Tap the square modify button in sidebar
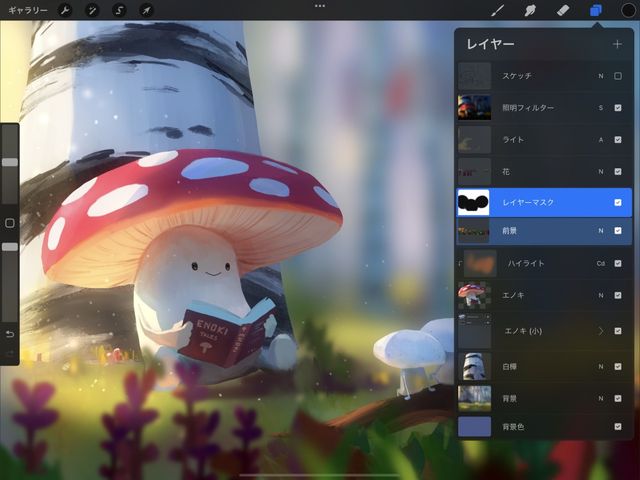The width and height of the screenshot is (640, 480). (x=10, y=223)
